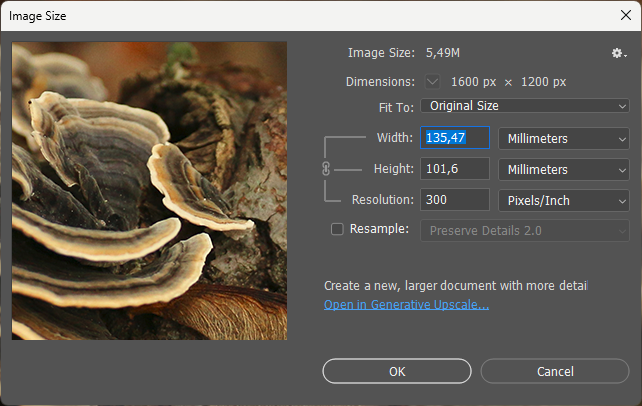Image resolution: width=642 pixels, height=406 pixels.
Task: Open the Height units Millimeters dropdown
Action: (562, 169)
